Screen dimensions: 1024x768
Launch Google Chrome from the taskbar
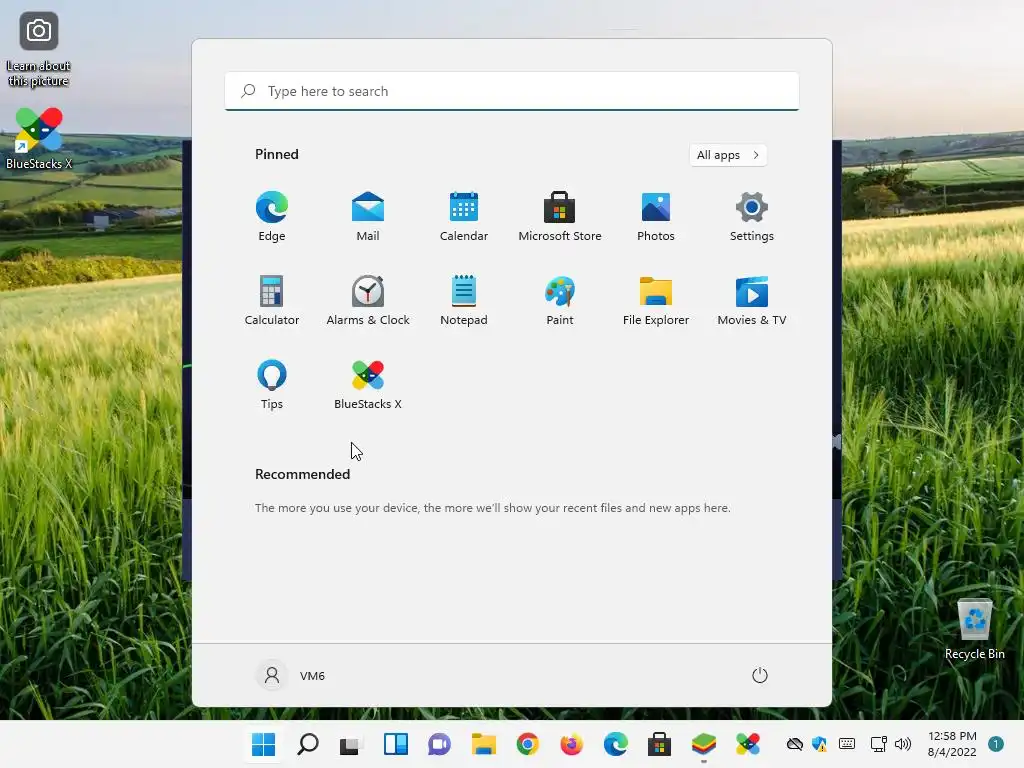pos(528,744)
